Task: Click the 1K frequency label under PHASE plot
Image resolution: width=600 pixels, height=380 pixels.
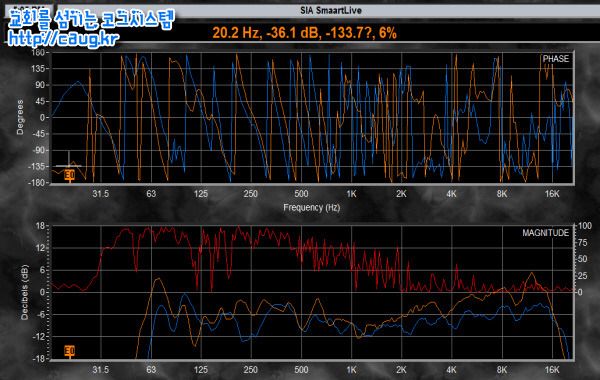Action: [351, 194]
